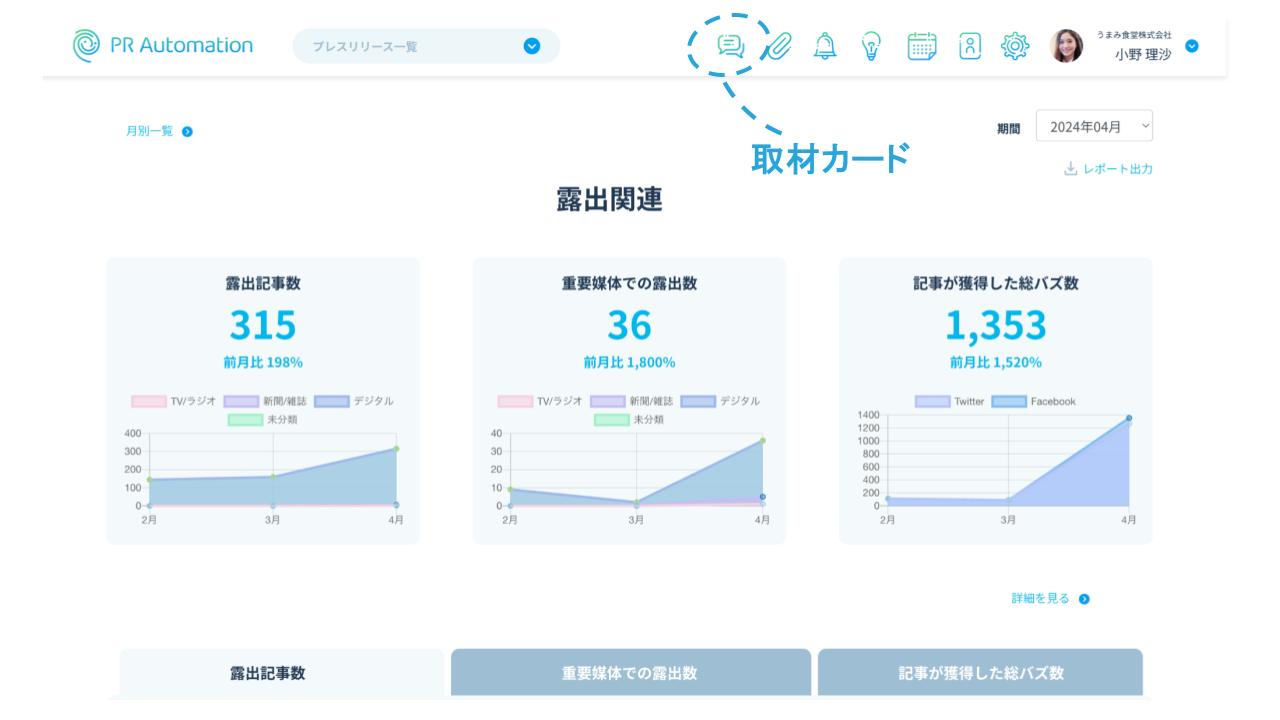Toggle デジタル legend in 重要媒体での露出数 chart

[719, 401]
